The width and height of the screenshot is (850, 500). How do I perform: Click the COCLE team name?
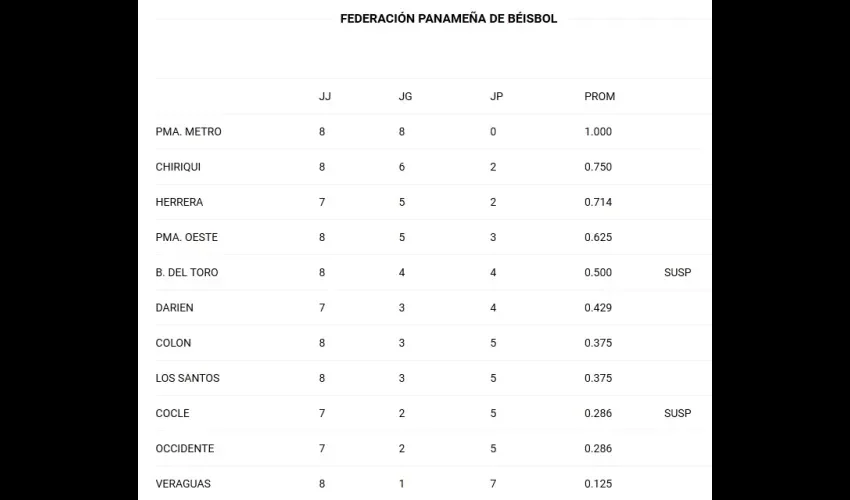pyautogui.click(x=172, y=414)
